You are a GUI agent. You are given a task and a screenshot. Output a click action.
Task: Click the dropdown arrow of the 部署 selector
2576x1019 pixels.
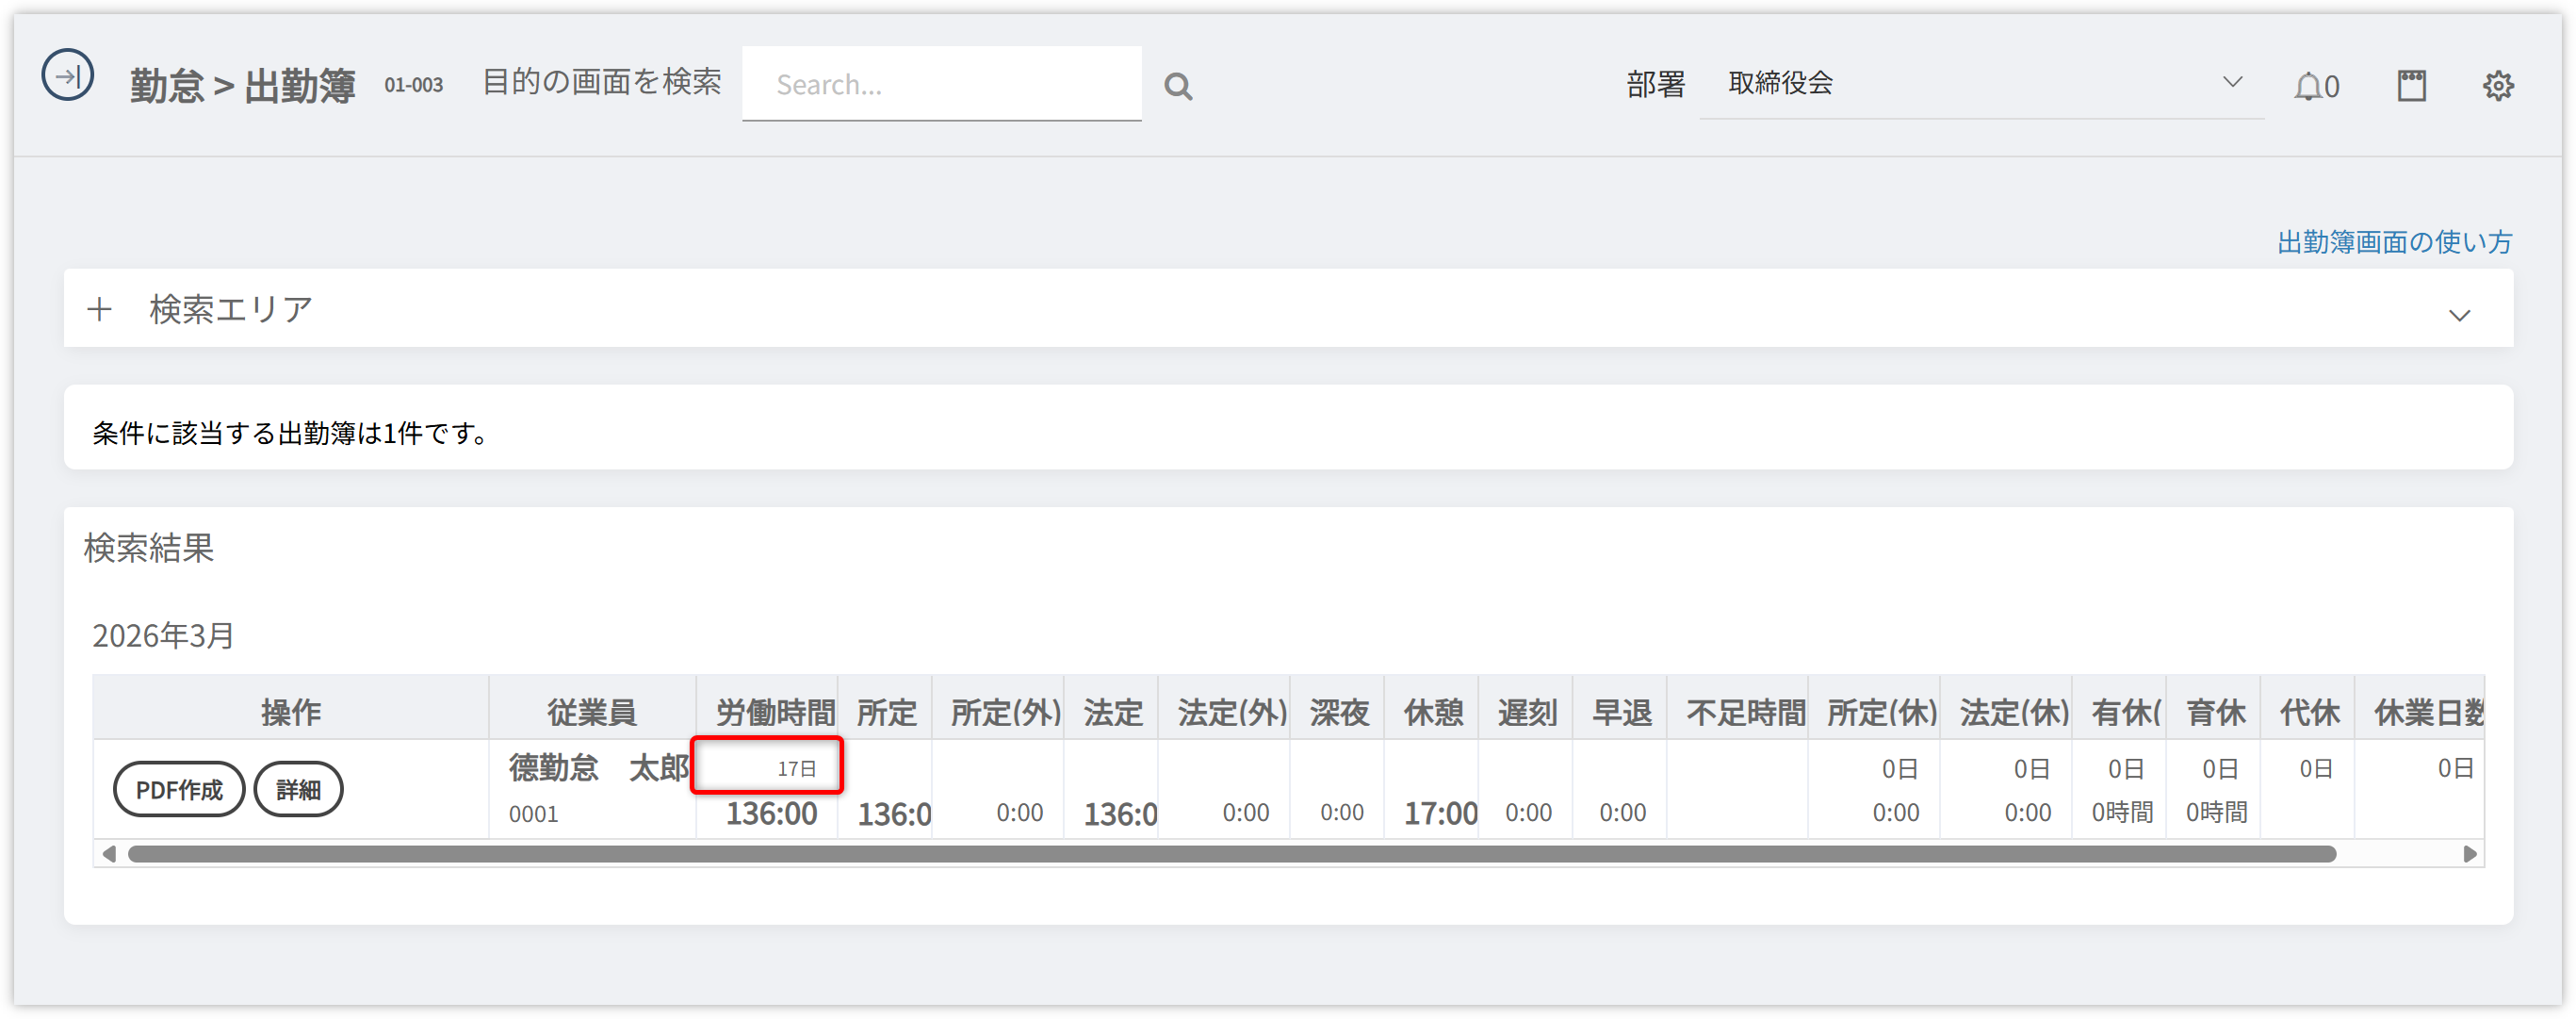coord(2232,83)
